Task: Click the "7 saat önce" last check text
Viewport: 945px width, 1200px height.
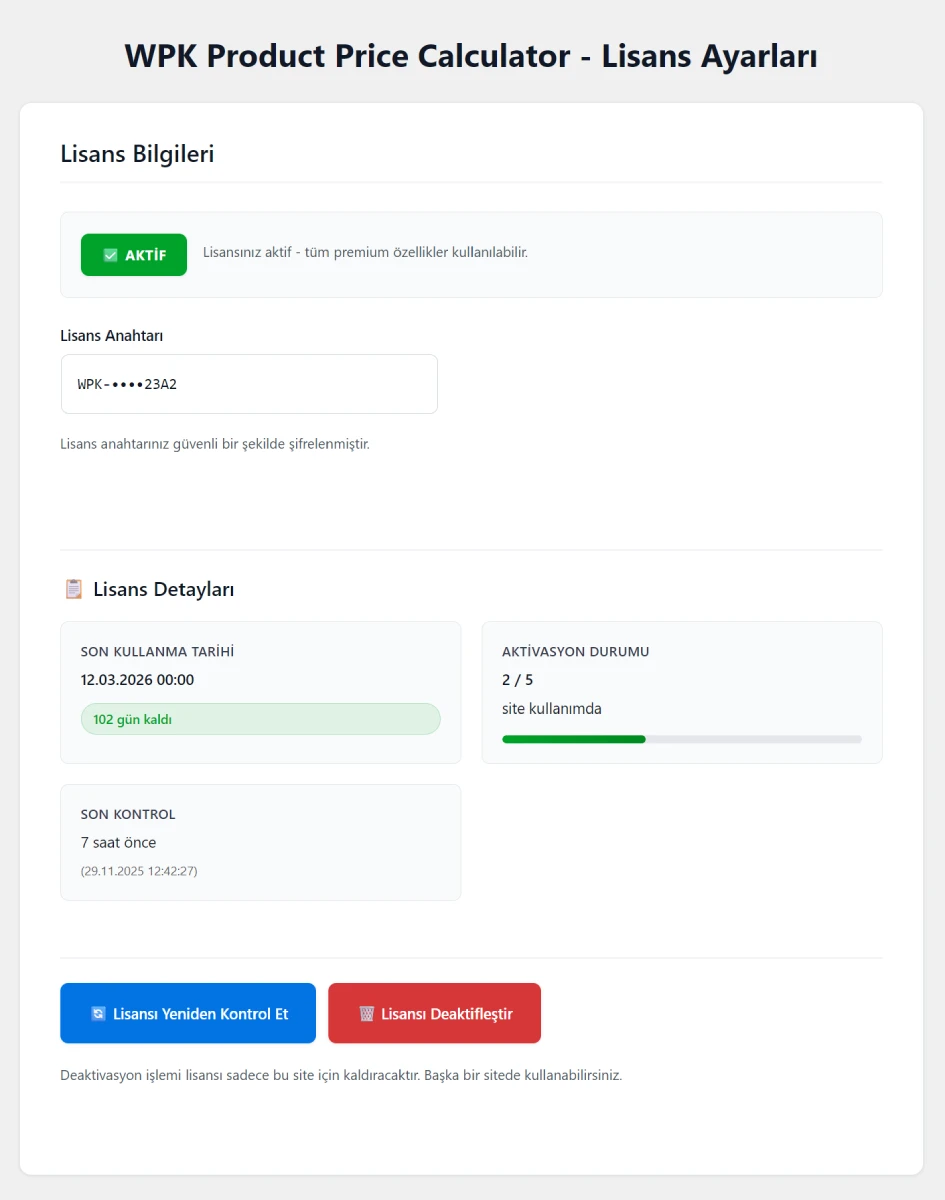Action: (118, 843)
